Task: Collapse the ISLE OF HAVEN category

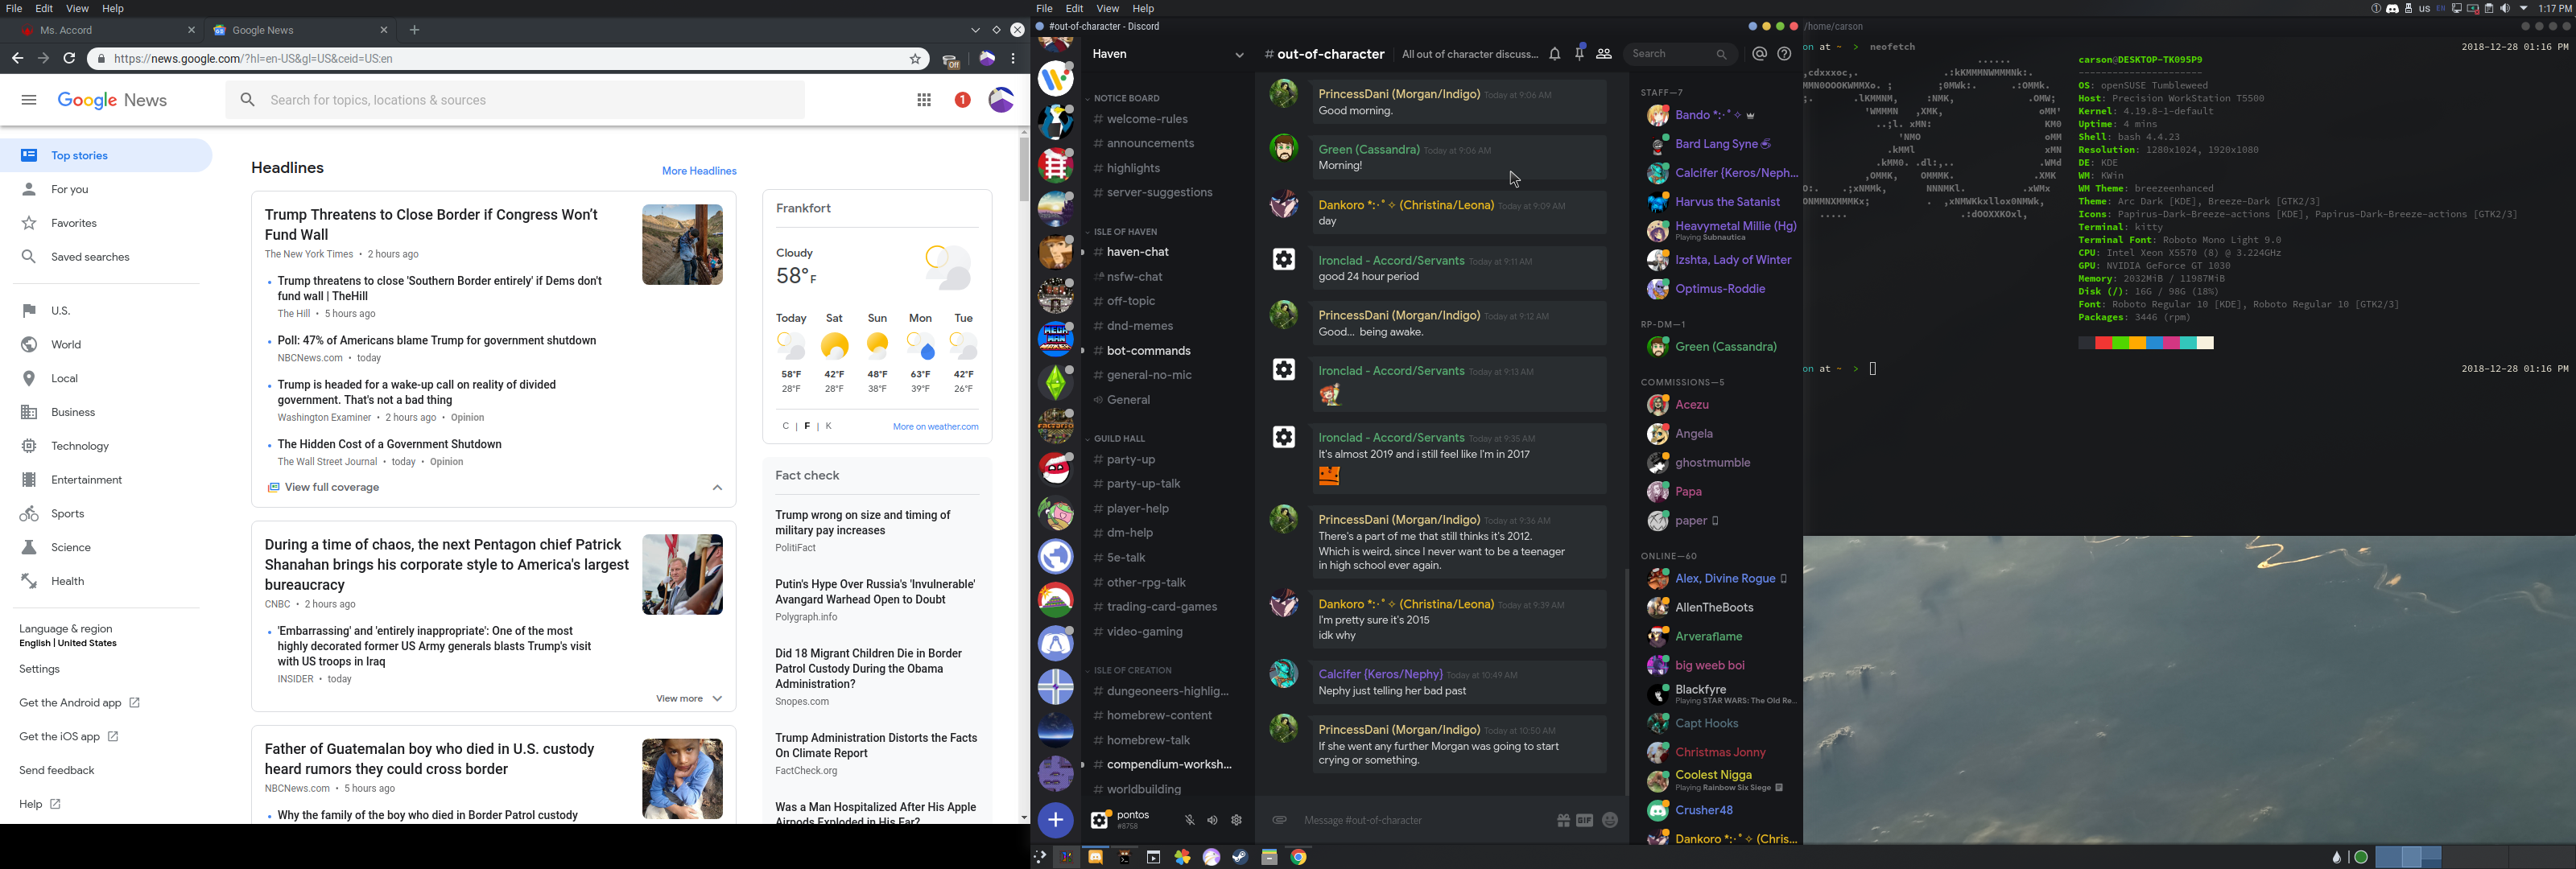Action: coord(1122,232)
